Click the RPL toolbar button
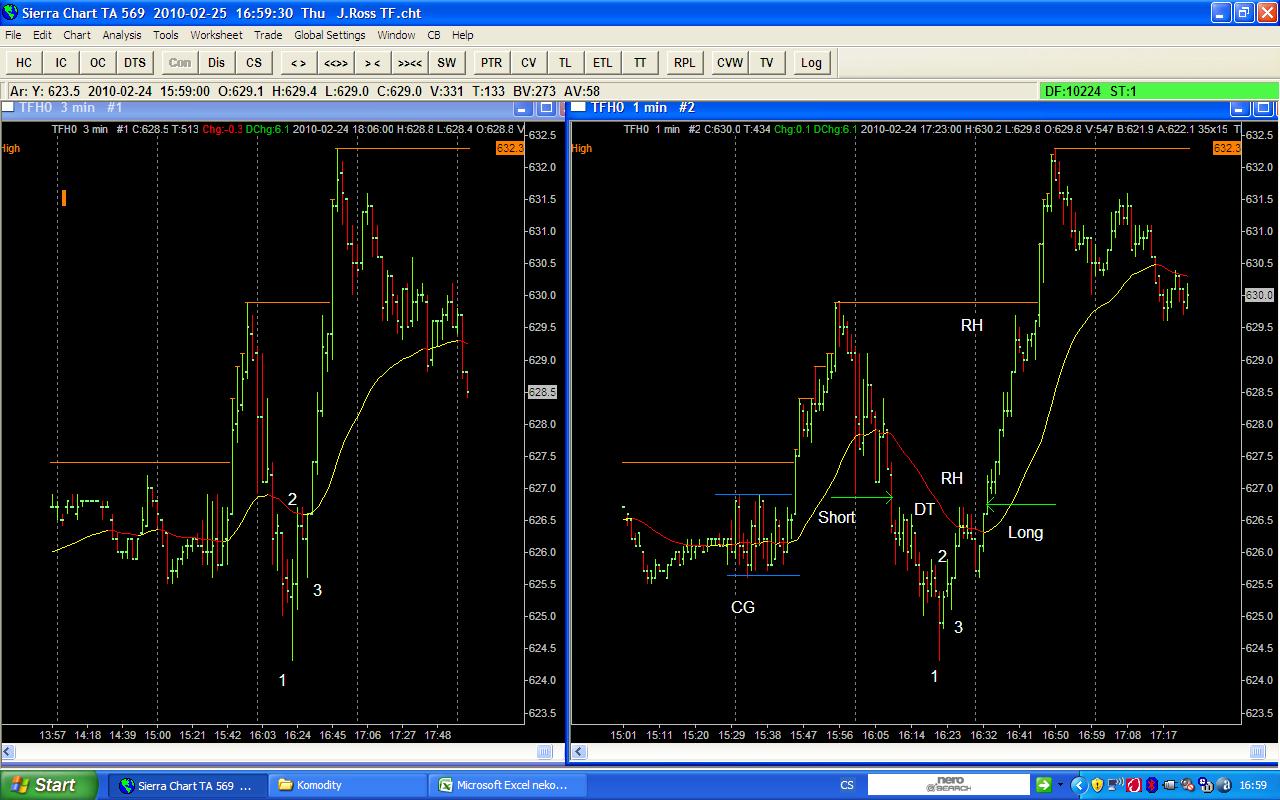1280x800 pixels. coord(684,62)
